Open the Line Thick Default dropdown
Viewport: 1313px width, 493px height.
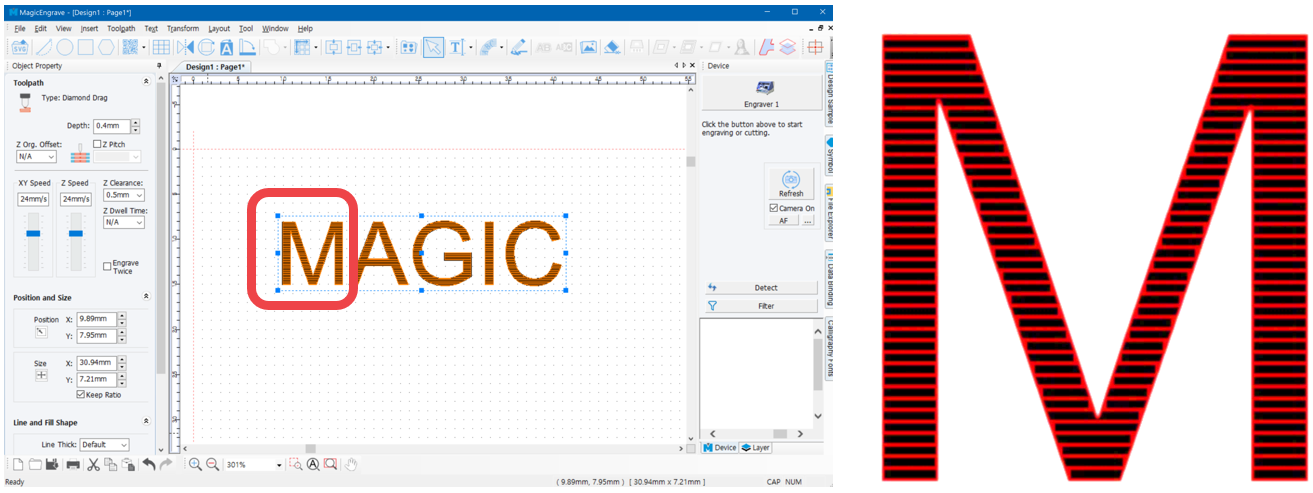tap(105, 444)
